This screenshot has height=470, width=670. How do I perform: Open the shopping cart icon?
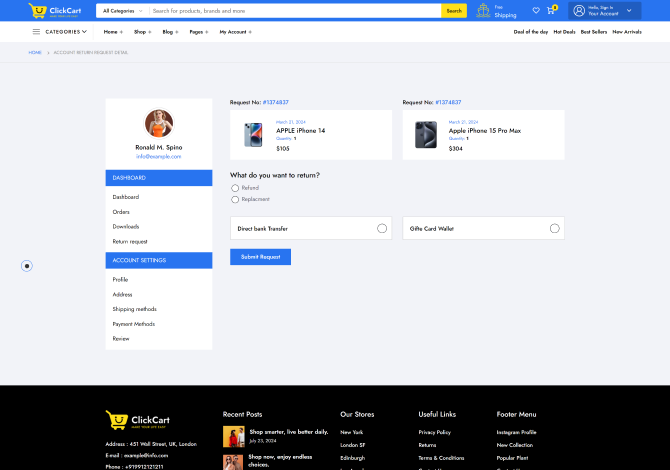pyautogui.click(x=550, y=11)
